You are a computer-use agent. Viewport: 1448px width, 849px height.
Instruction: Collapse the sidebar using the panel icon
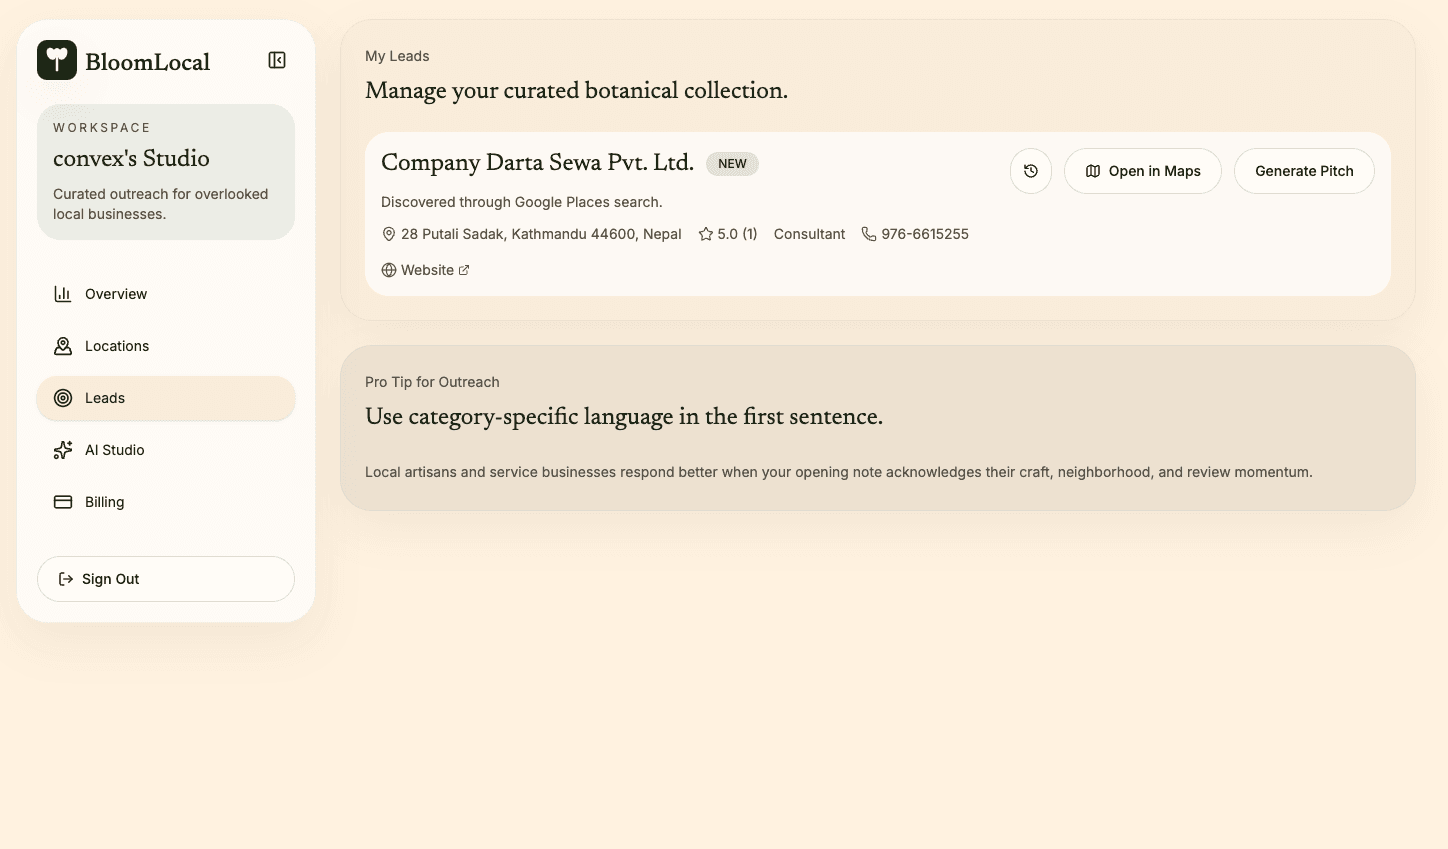[276, 59]
